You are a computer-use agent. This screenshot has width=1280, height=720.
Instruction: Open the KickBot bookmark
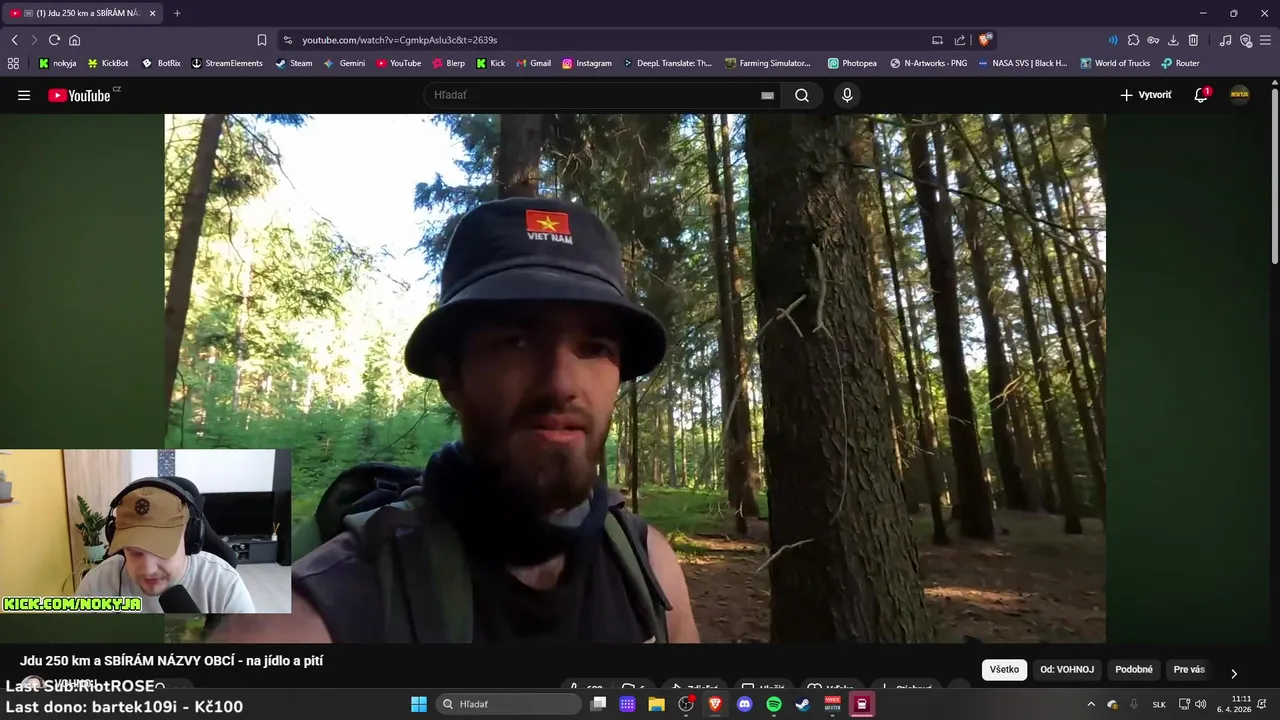tap(108, 63)
